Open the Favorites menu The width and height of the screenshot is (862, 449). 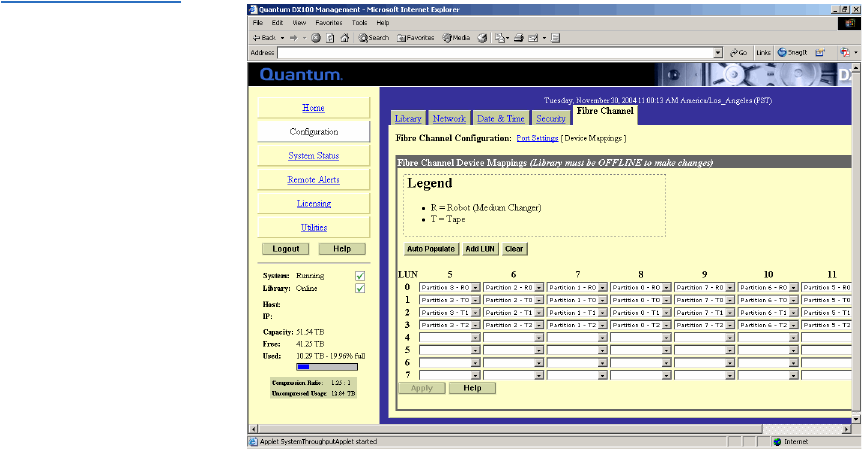pos(329,23)
